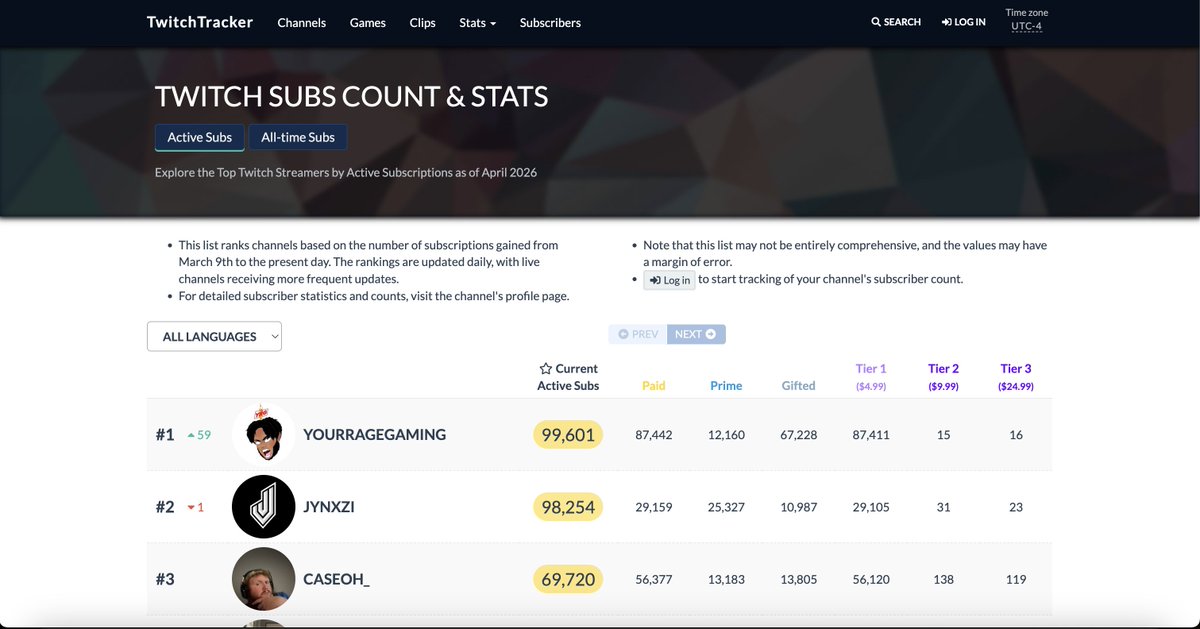The height and width of the screenshot is (629, 1200).
Task: Click the SEARCH magnifier link
Action: pos(896,22)
